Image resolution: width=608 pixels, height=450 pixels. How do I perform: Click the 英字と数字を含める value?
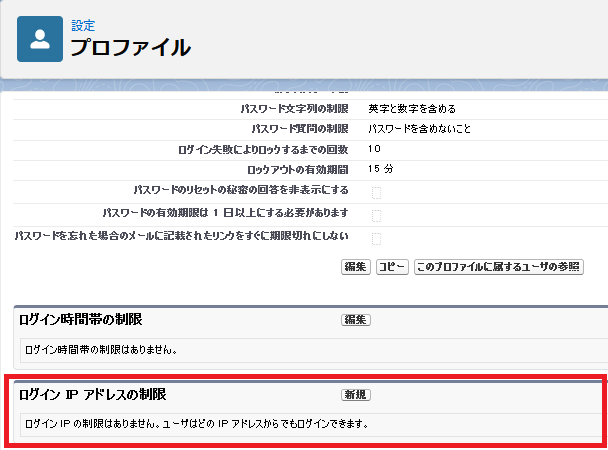coord(414,108)
